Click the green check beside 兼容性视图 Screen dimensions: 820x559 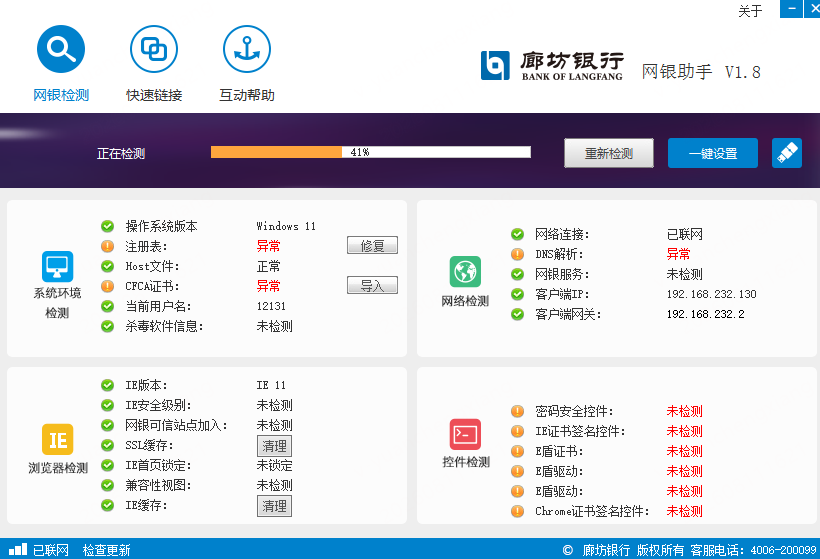point(107,485)
